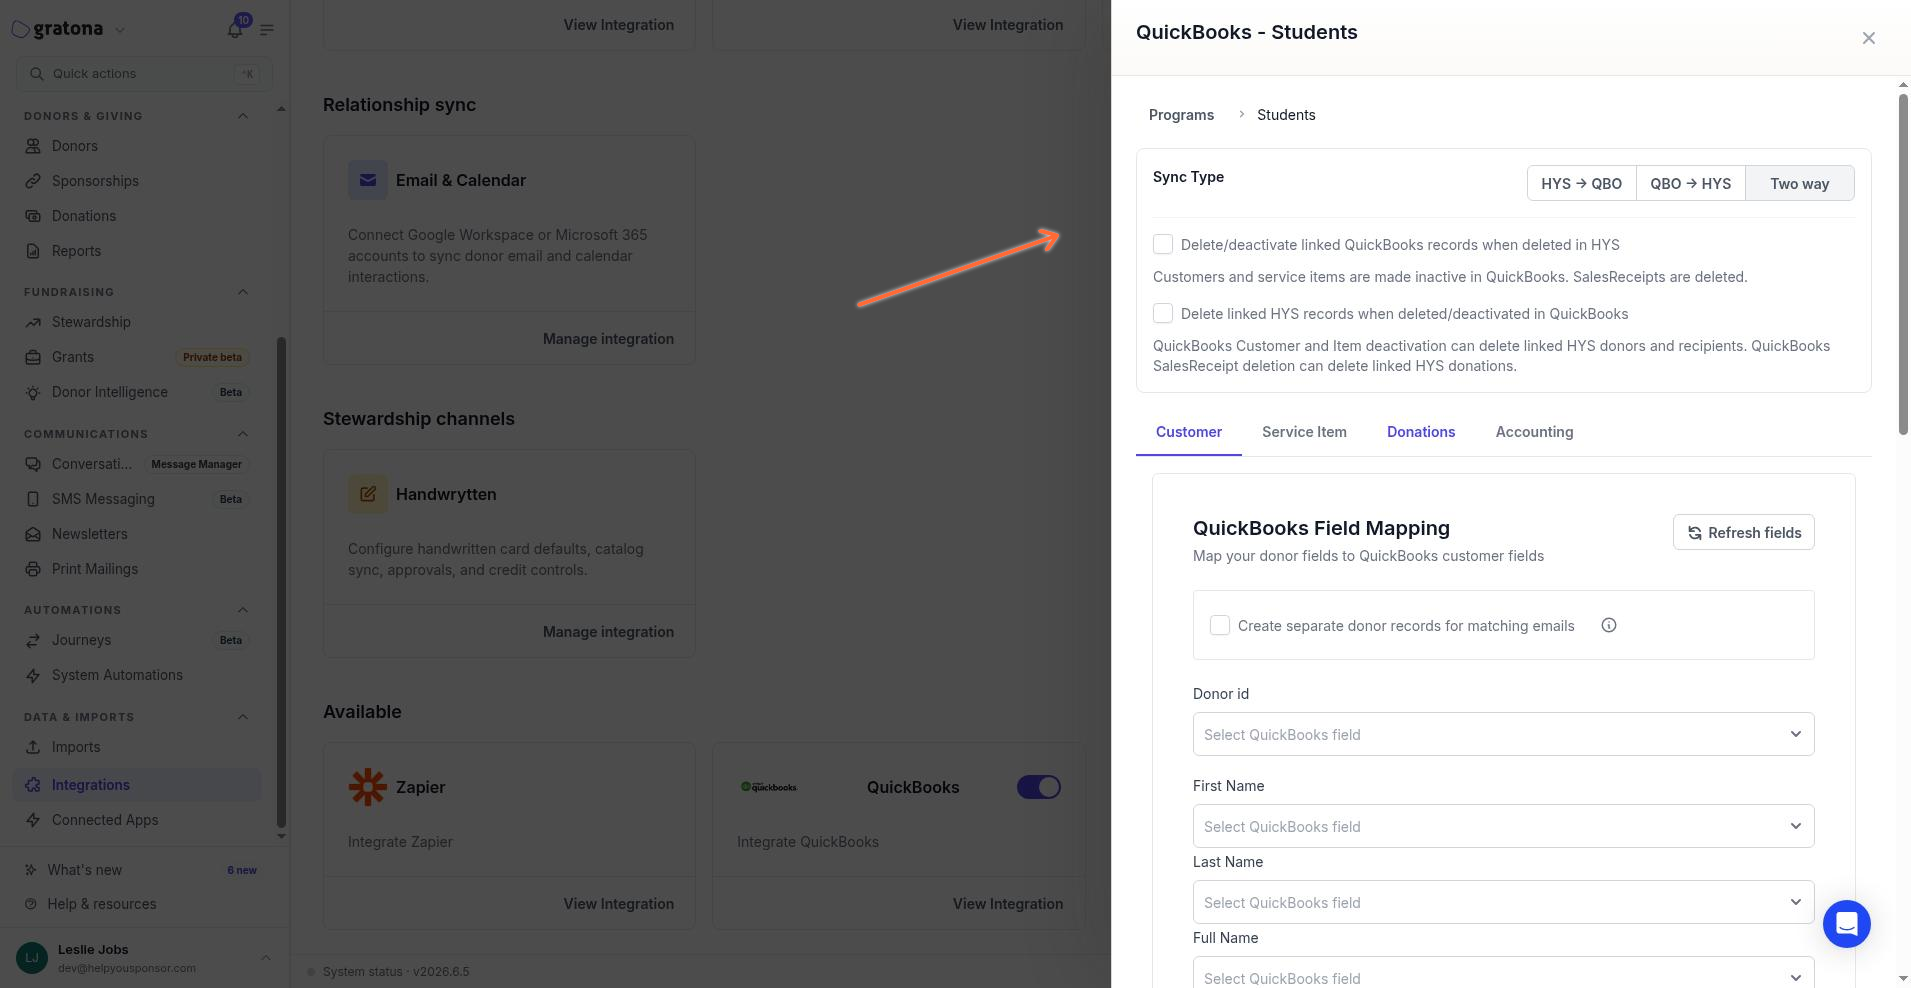The image size is (1911, 988).
Task: Click the panel's vertical scrollbar
Action: (1903, 264)
